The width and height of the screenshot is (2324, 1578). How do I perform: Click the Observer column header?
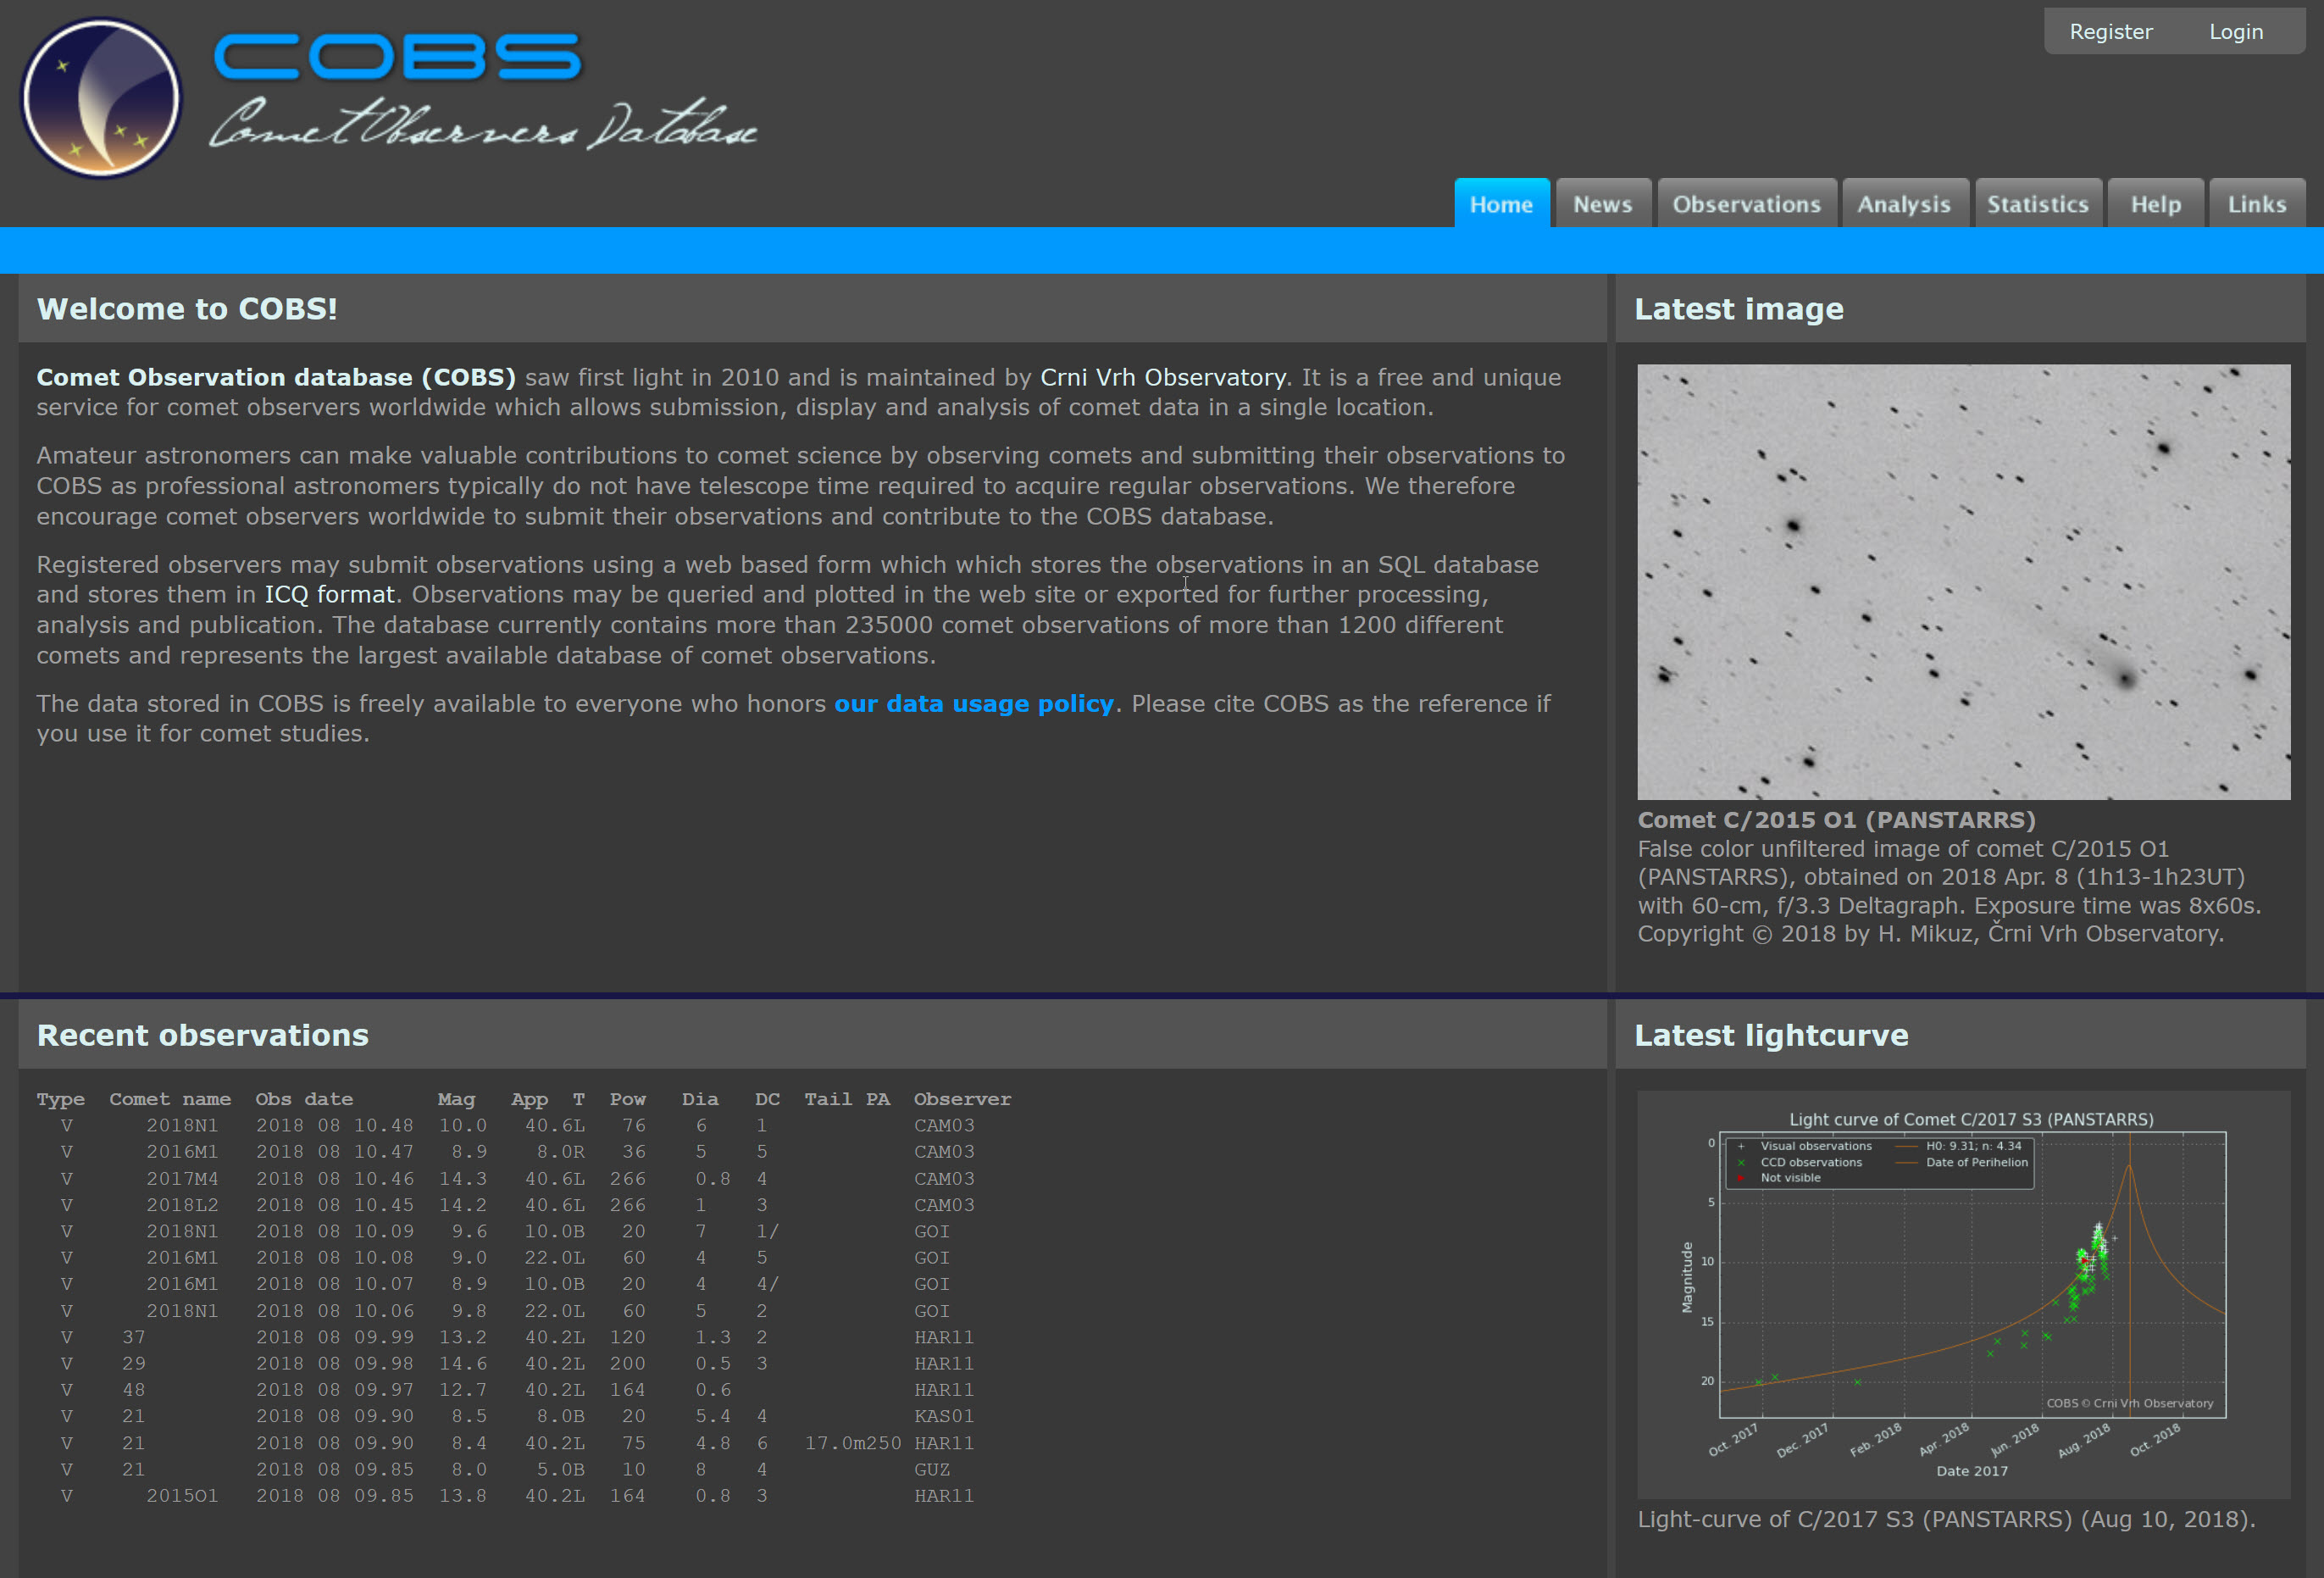click(962, 1099)
